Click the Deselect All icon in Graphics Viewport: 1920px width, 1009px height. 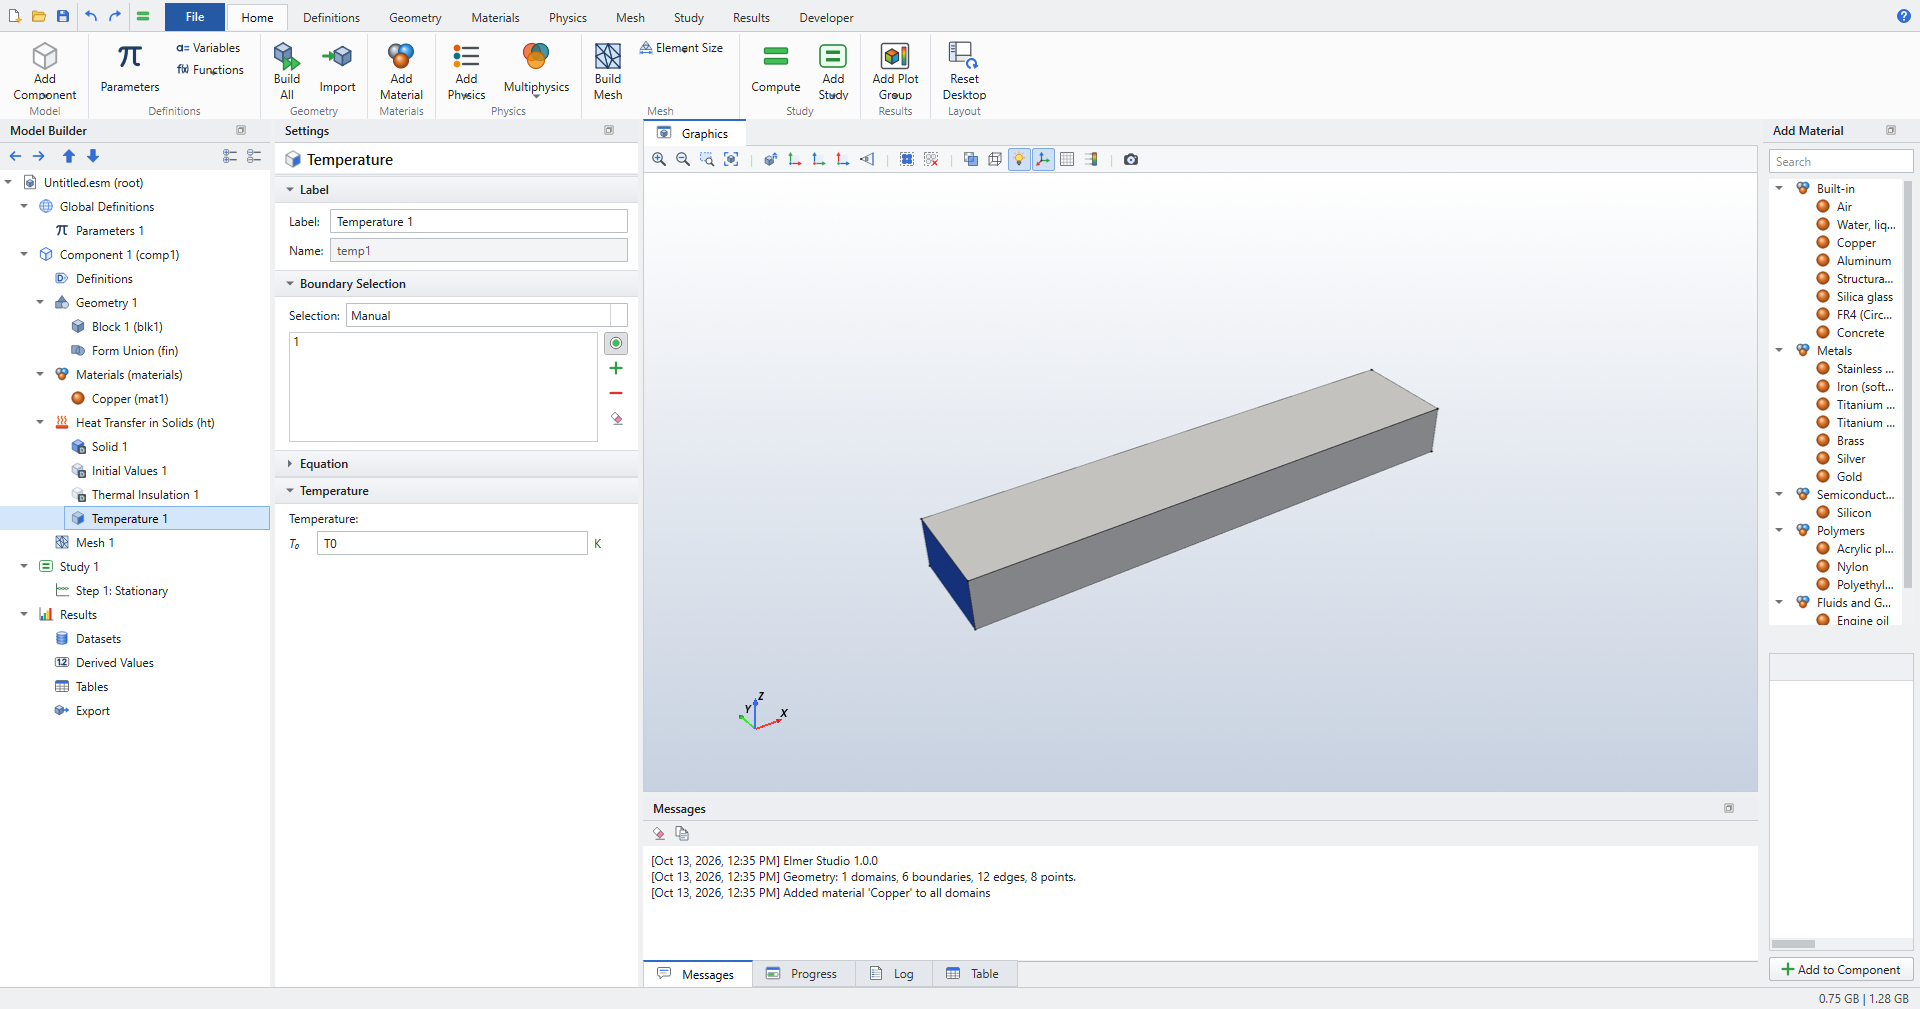pyautogui.click(x=931, y=159)
